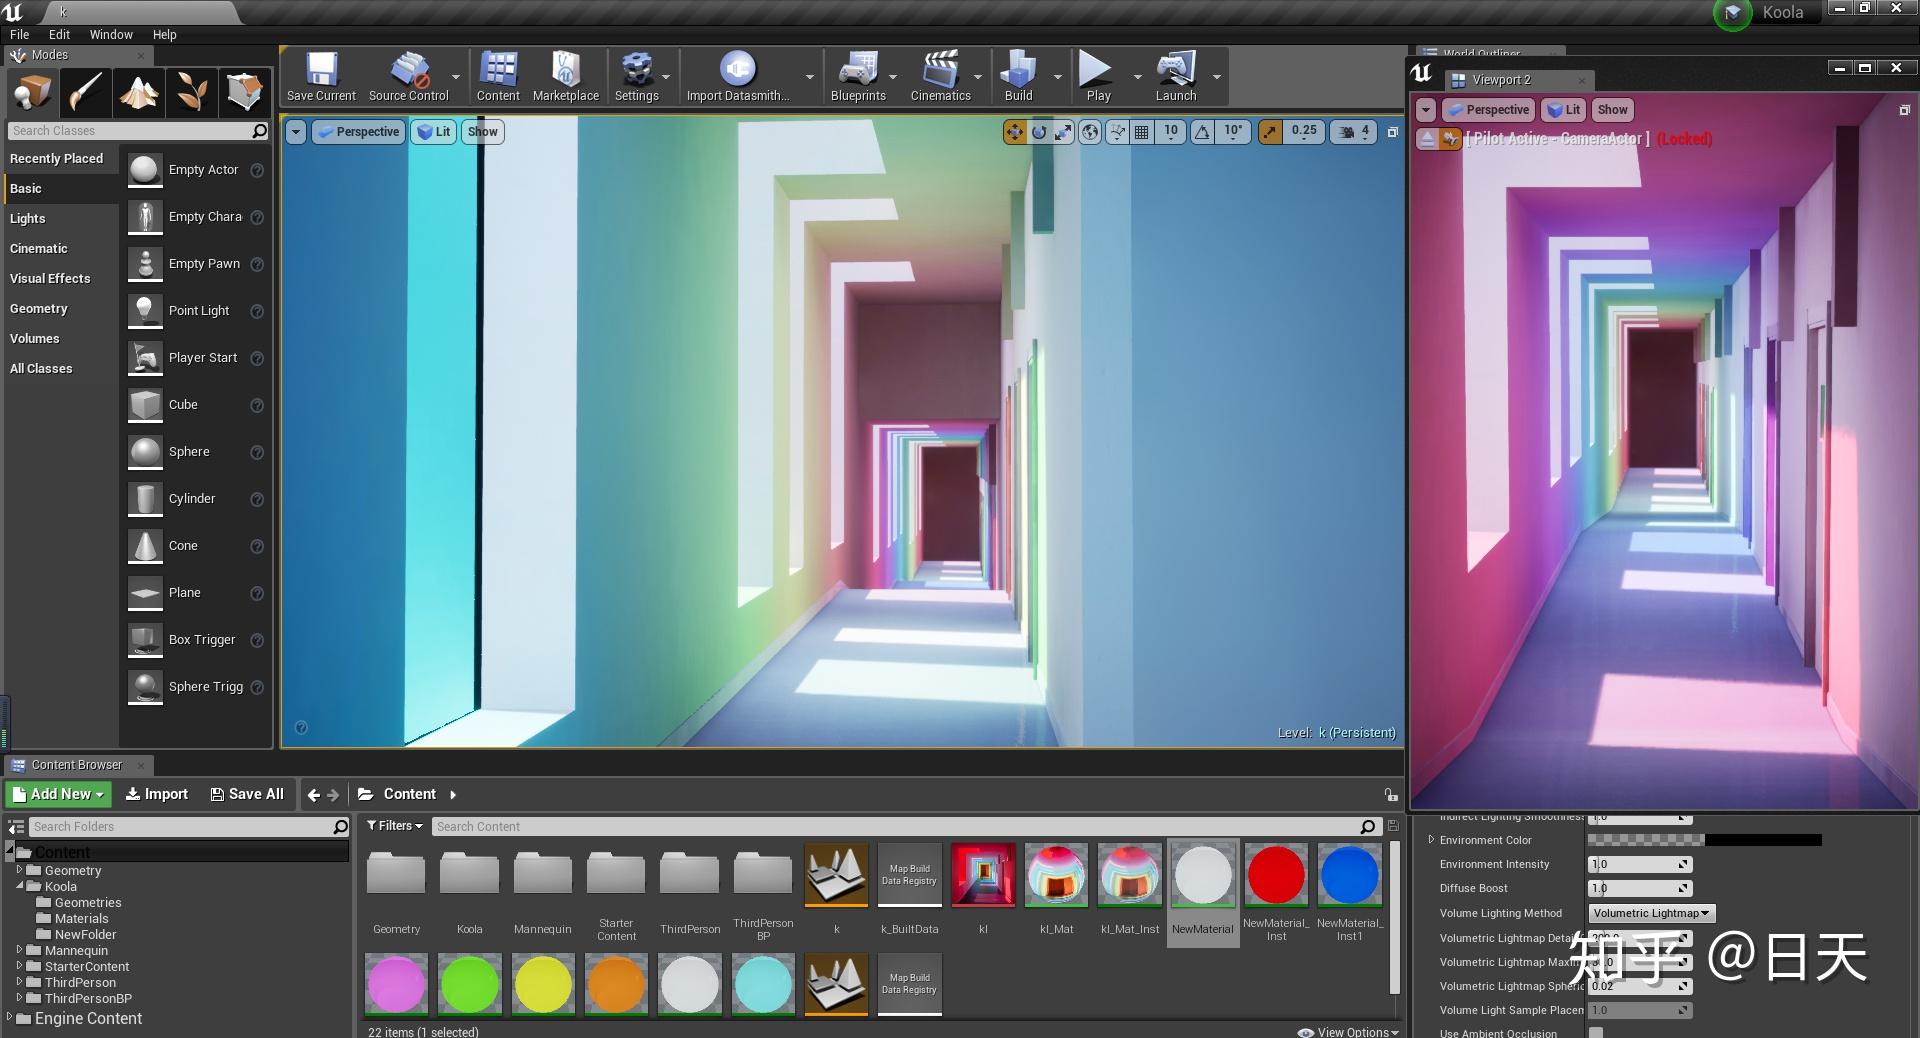Image resolution: width=1920 pixels, height=1038 pixels.
Task: Click the Lit button in Viewport 2
Action: point(1564,110)
